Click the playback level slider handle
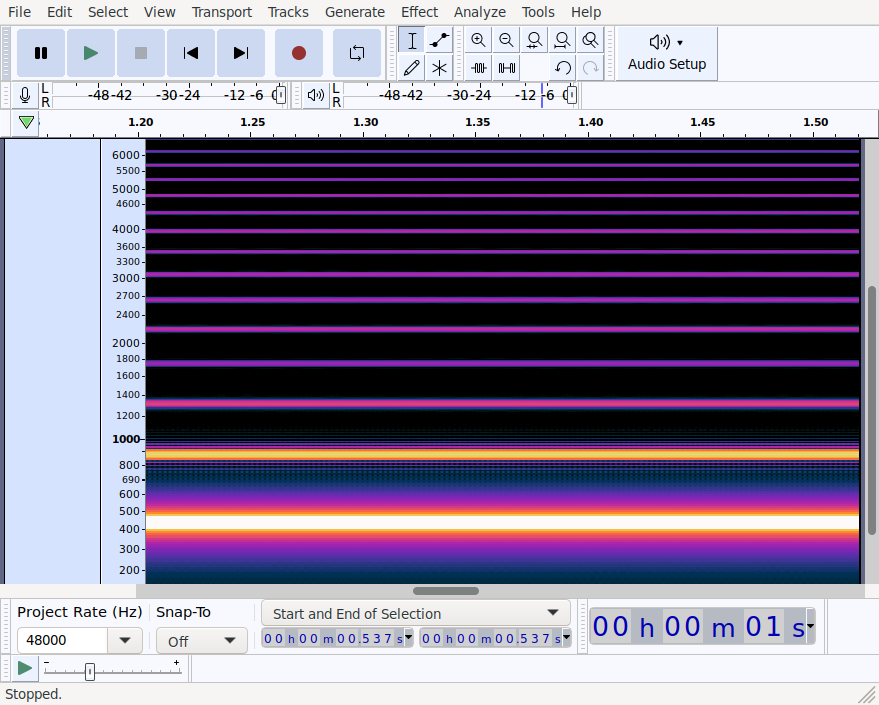 (x=571, y=95)
